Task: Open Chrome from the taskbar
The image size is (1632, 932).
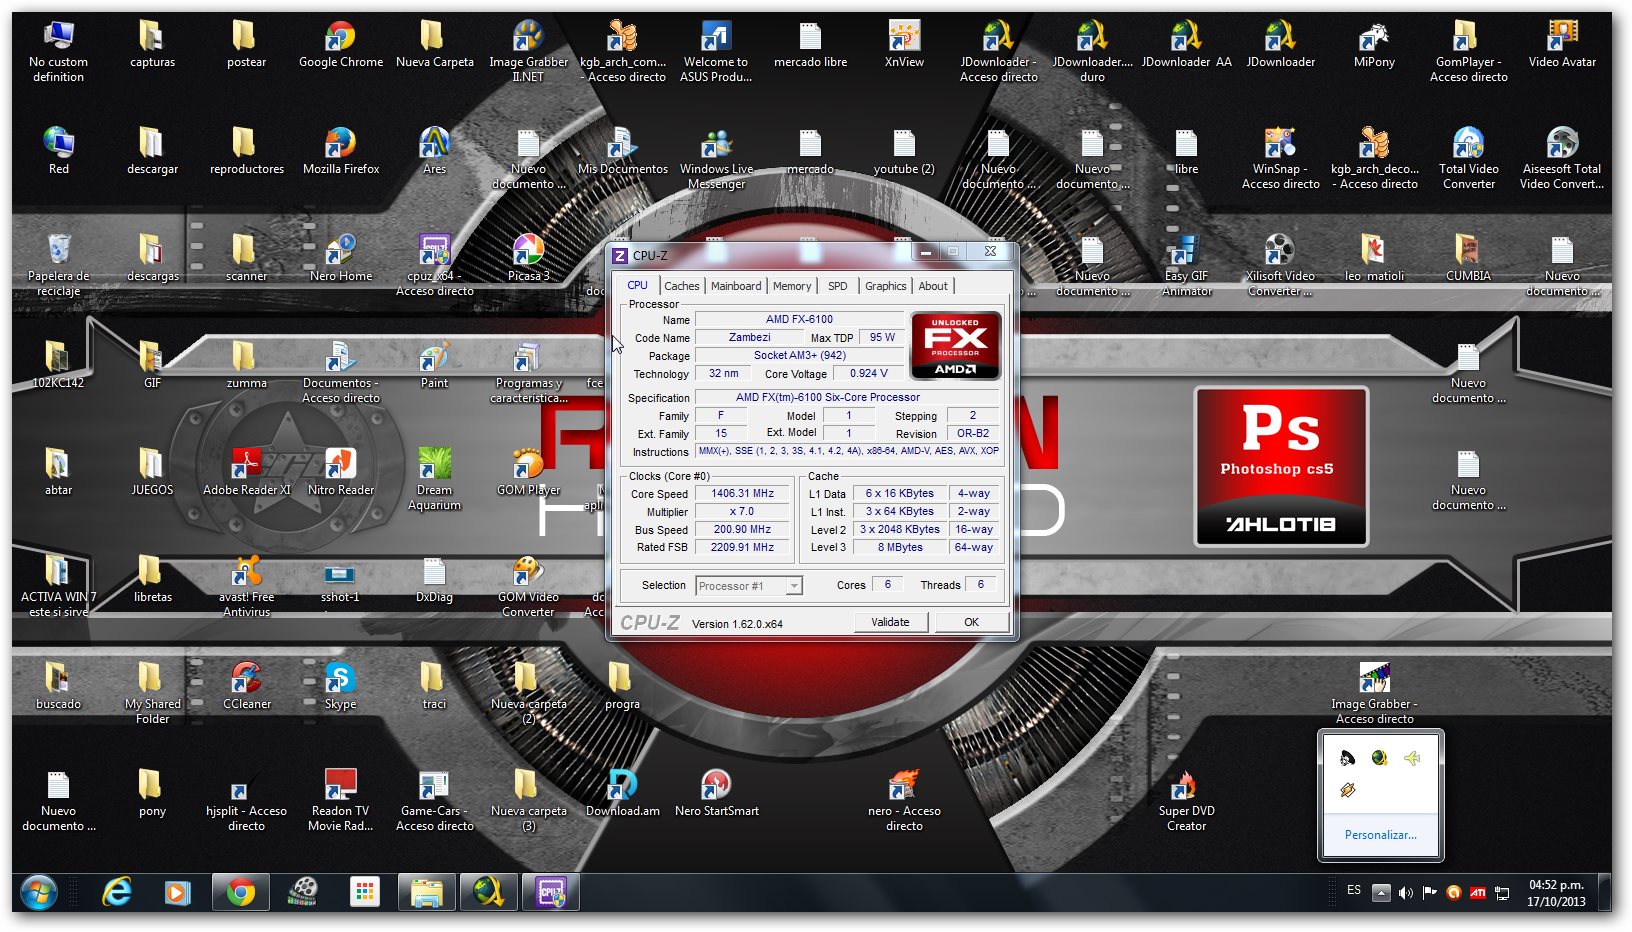Action: coord(241,892)
